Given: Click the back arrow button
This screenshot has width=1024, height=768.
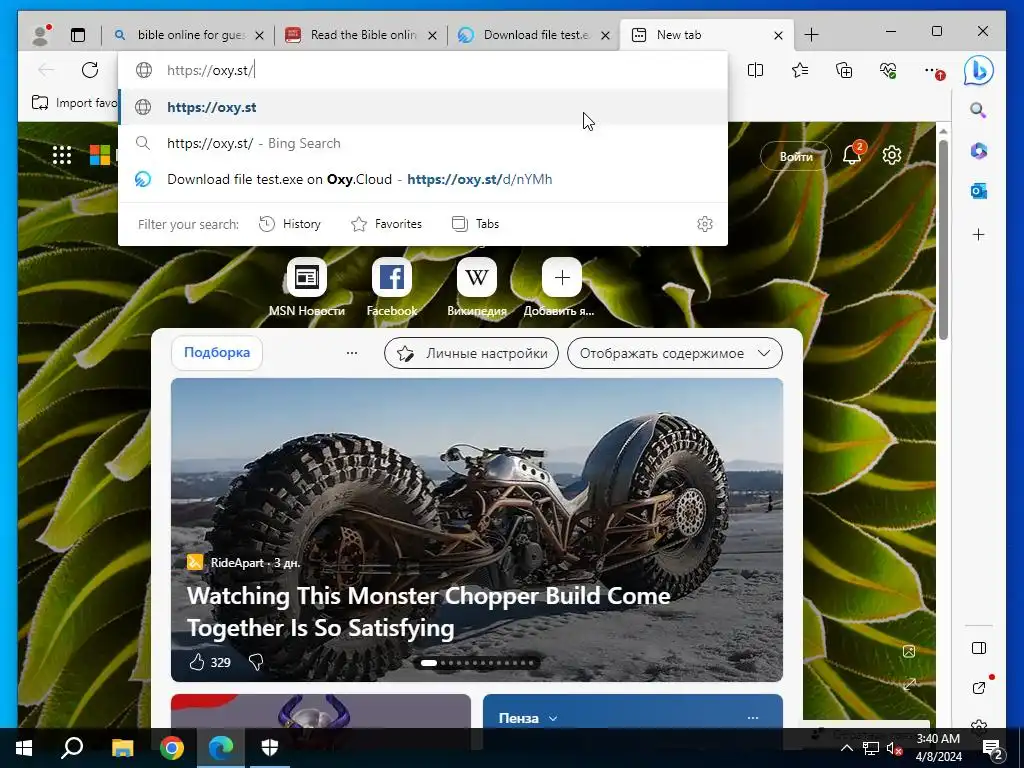Looking at the screenshot, I should click(x=46, y=70).
